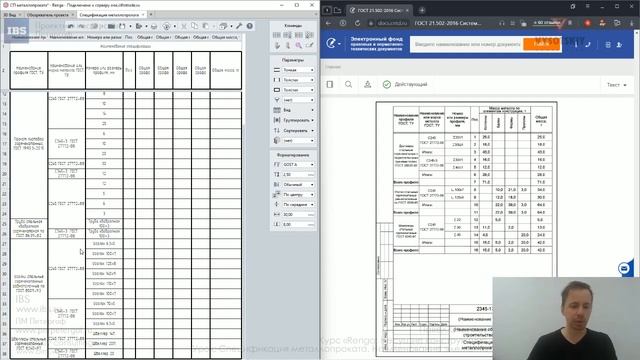Viewport: 640px width, 360px height.
Task: Click the Paste icon in Renga toolbar
Action: pos(206,26)
